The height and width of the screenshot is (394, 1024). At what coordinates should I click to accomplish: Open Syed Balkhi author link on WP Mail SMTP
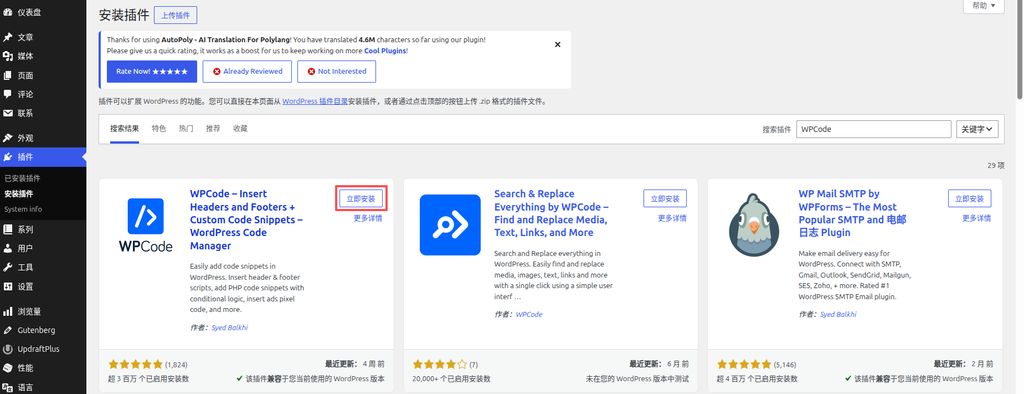click(837, 314)
